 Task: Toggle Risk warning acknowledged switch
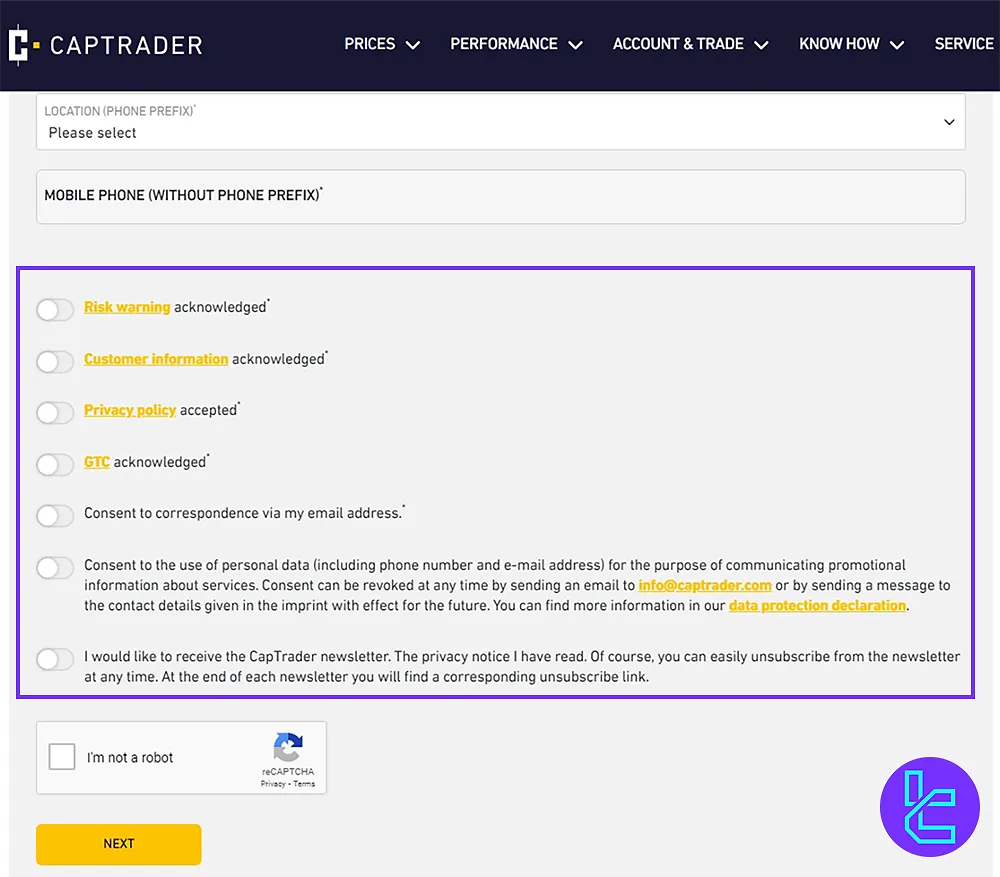pos(55,310)
